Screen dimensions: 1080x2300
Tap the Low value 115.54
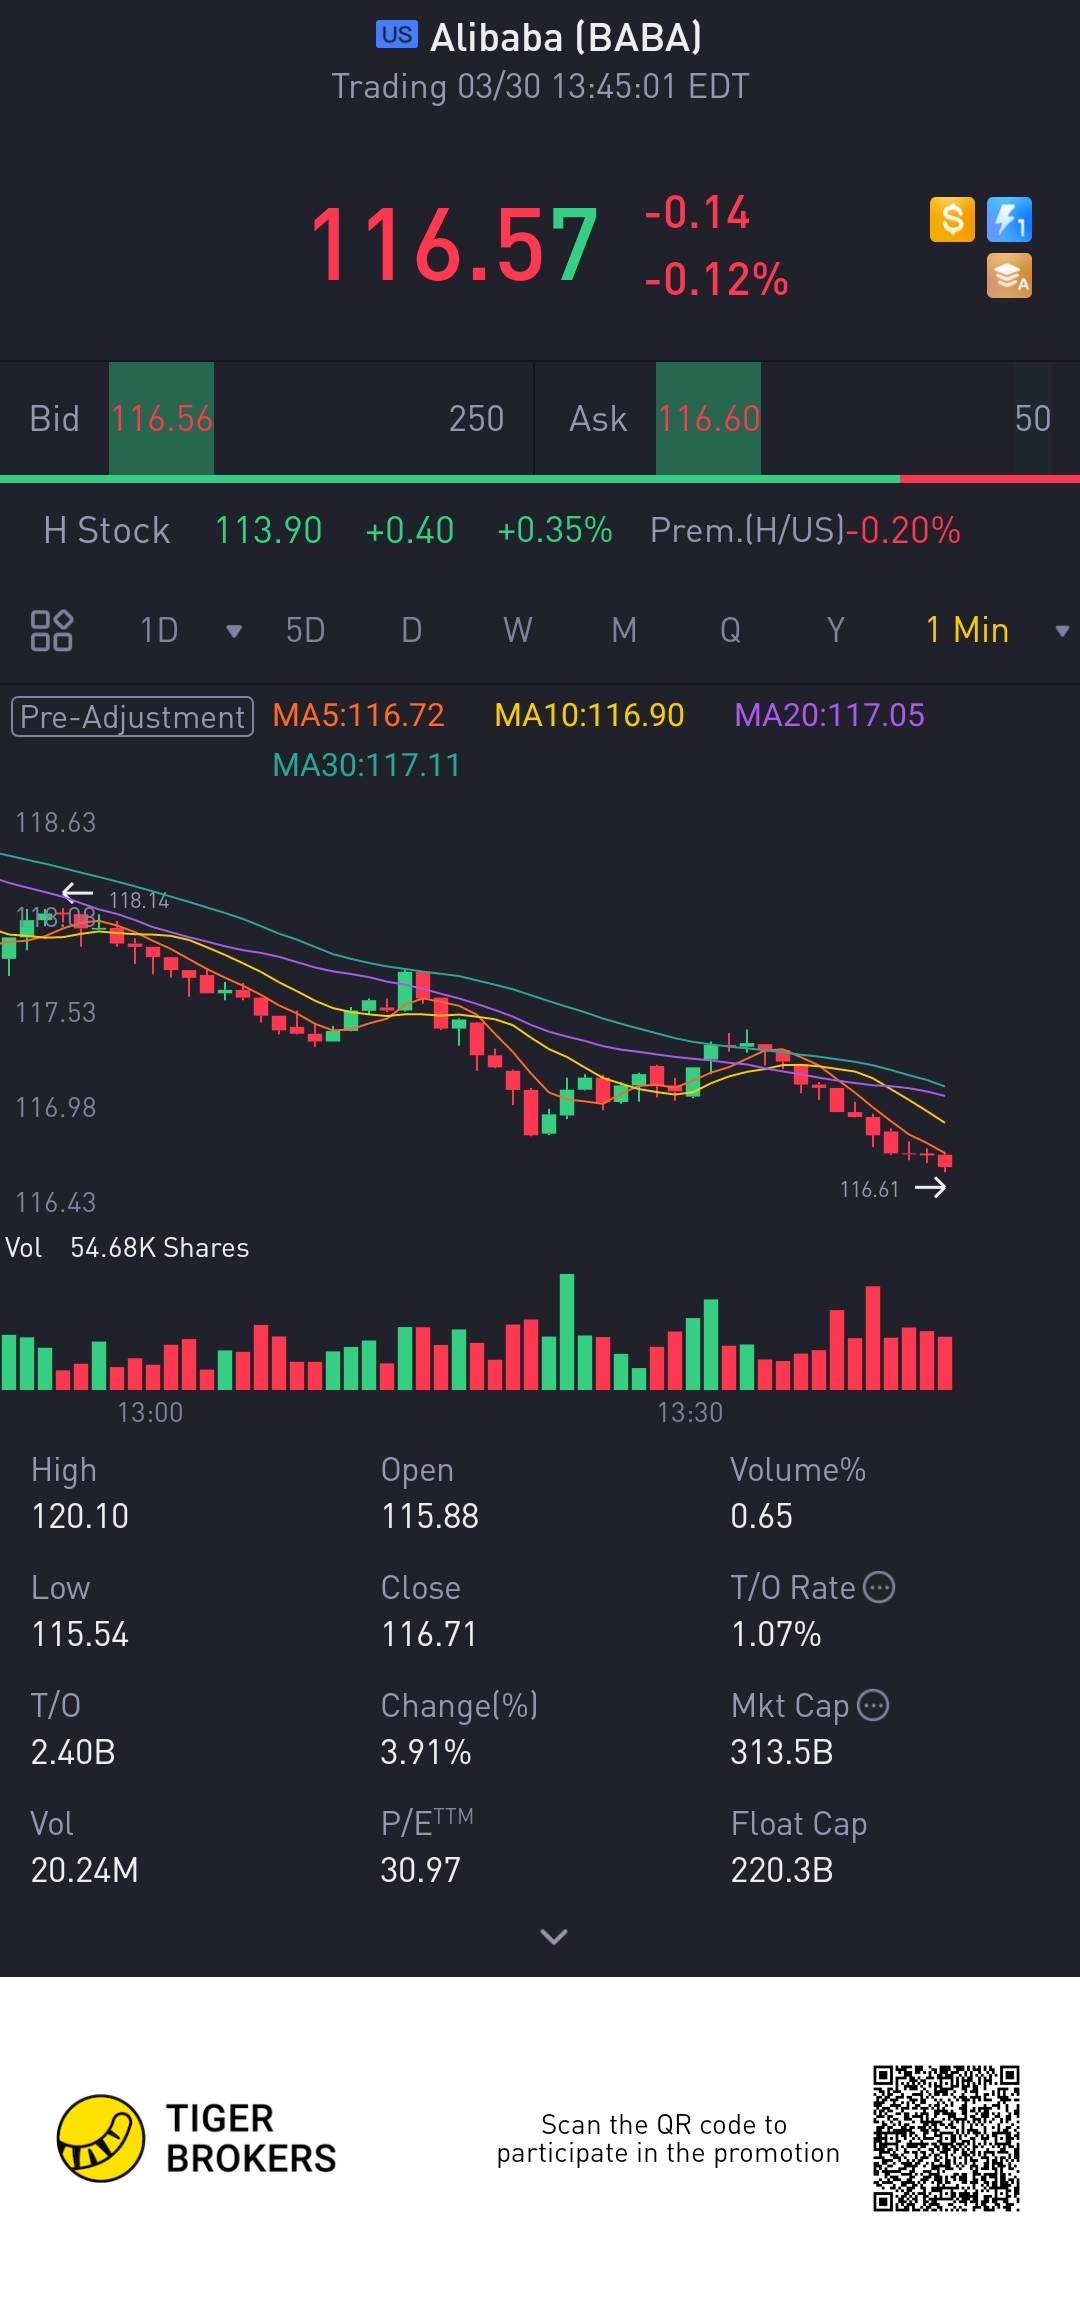[80, 1634]
